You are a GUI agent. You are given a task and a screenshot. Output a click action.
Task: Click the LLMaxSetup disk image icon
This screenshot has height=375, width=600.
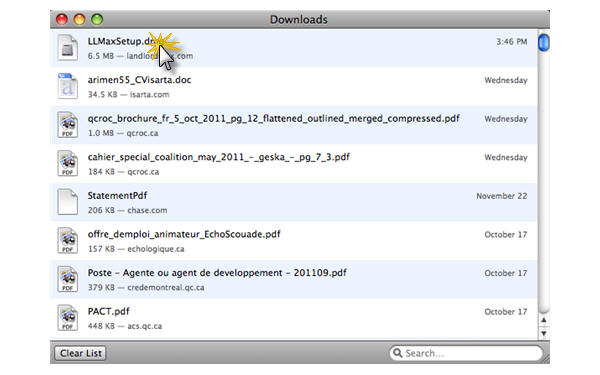click(67, 47)
